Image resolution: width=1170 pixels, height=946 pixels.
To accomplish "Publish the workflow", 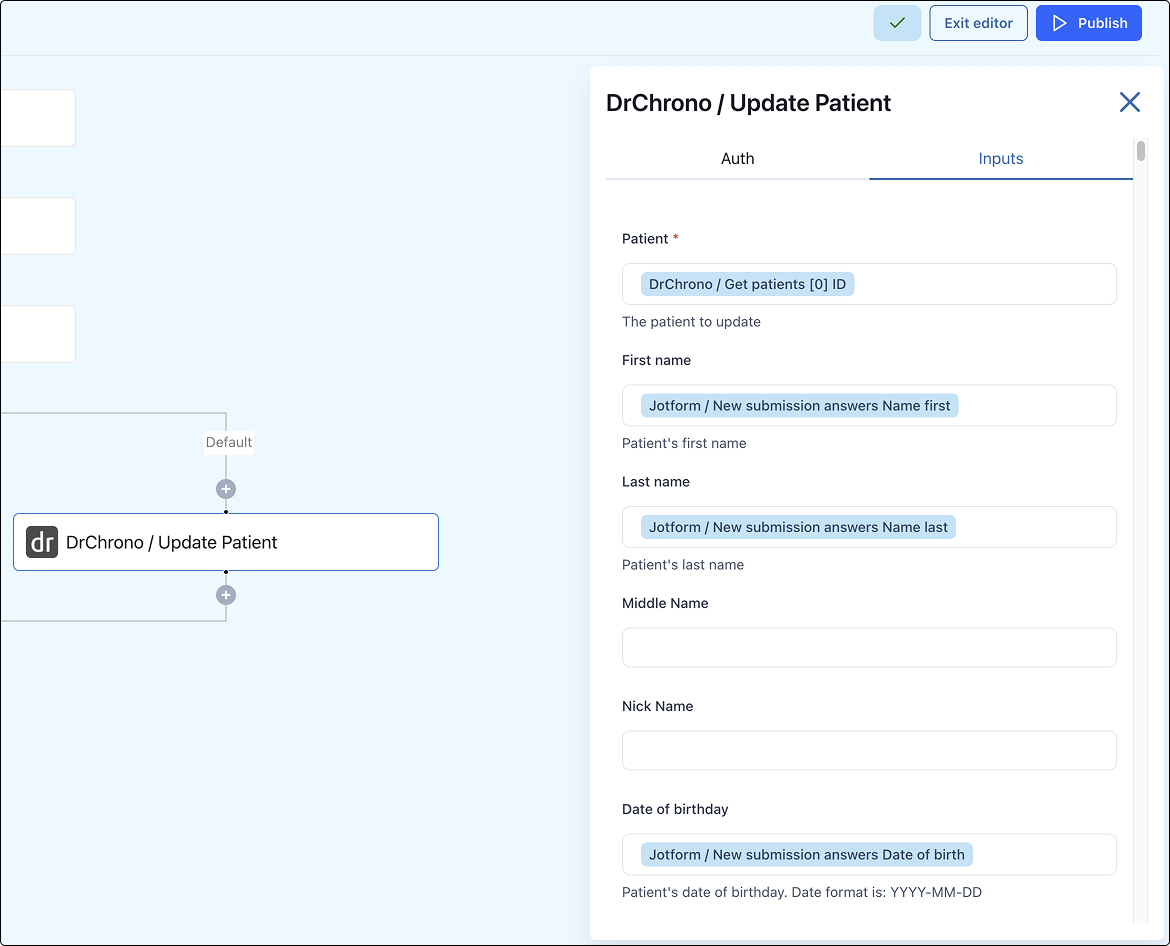I will (x=1089, y=23).
